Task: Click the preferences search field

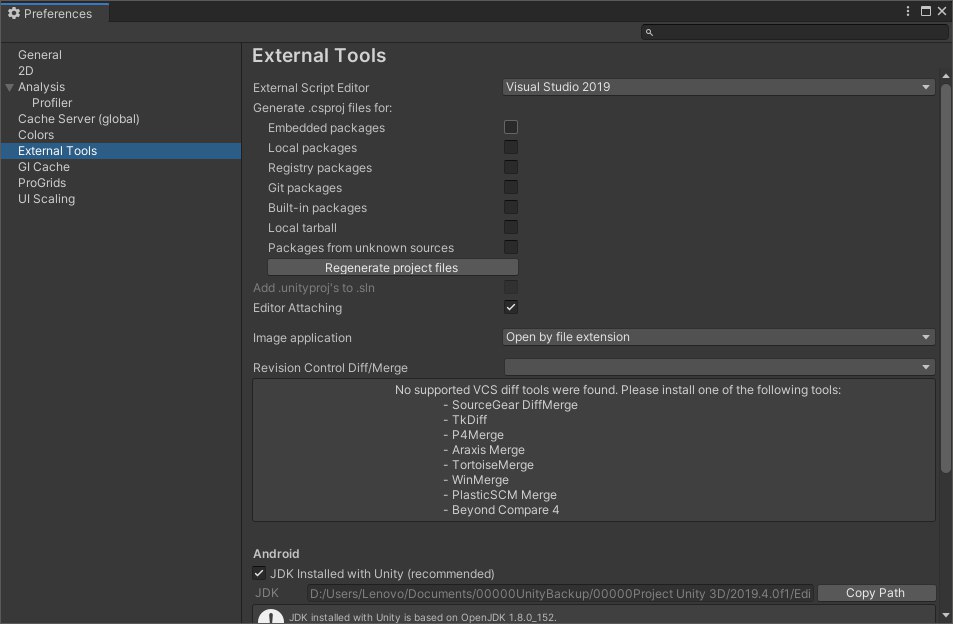Action: [x=794, y=32]
